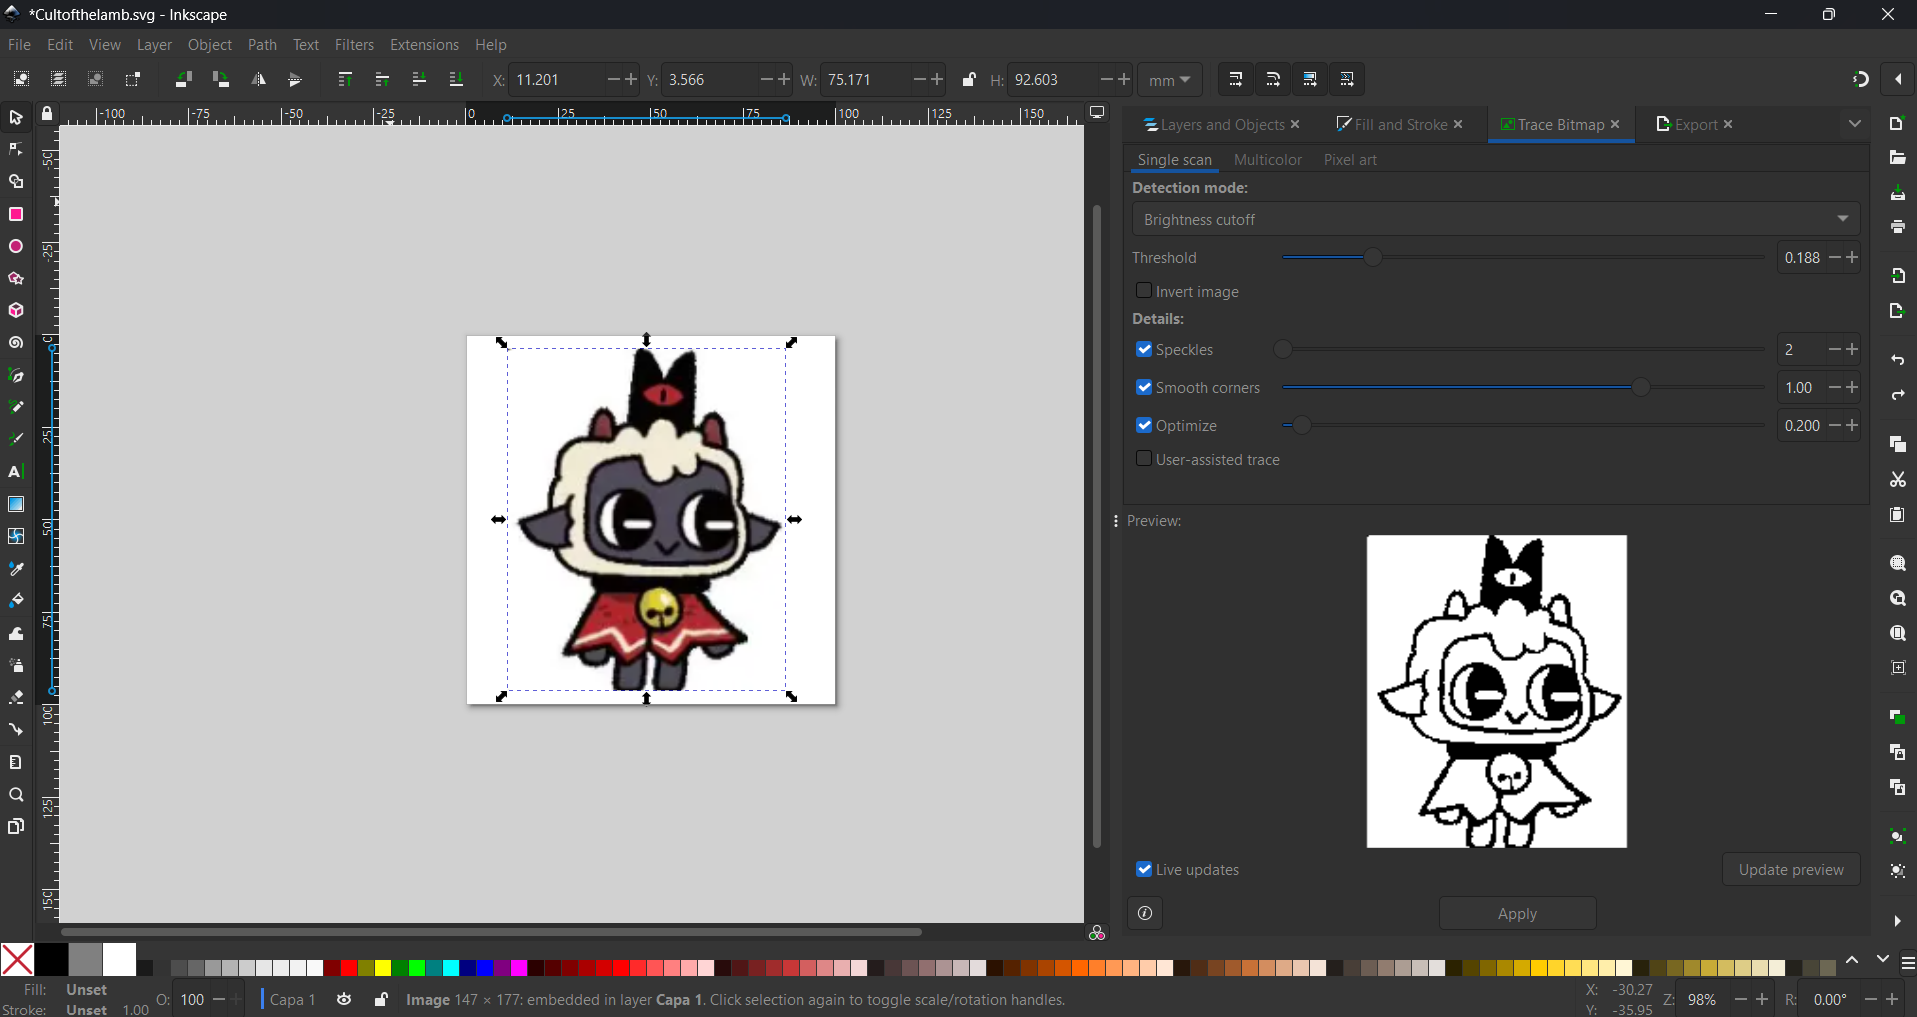Click the trace info help button
Screen dimensions: 1917x1017
1145,913
